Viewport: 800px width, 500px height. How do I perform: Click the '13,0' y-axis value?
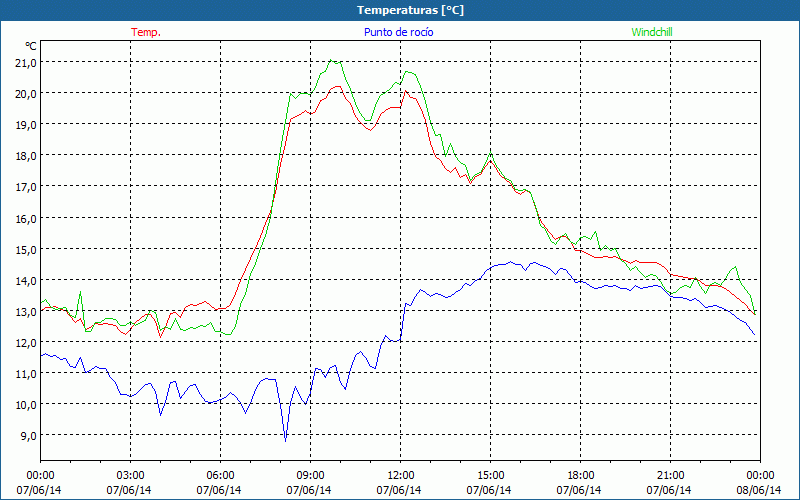click(x=27, y=311)
